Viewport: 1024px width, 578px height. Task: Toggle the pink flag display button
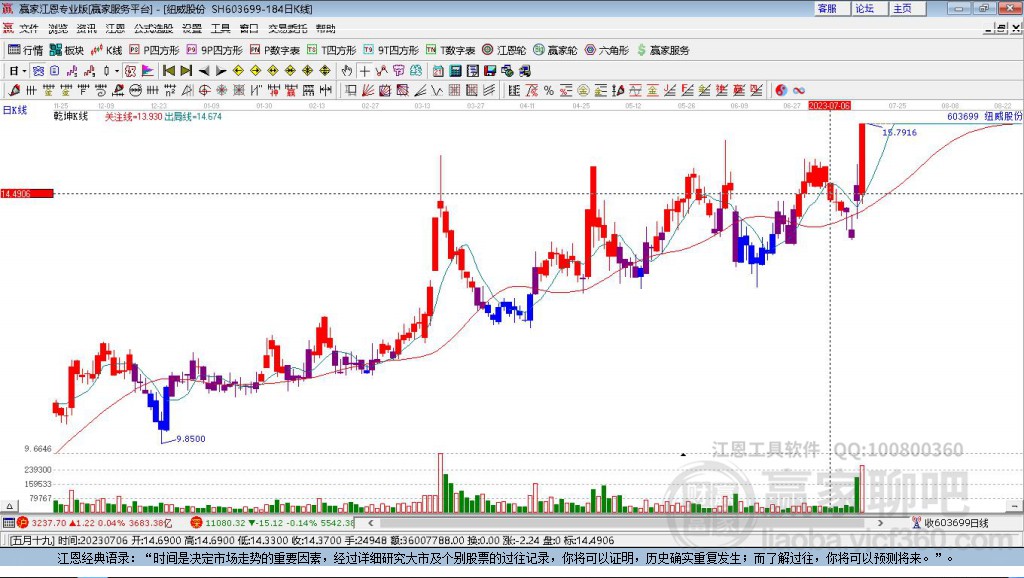[148, 71]
